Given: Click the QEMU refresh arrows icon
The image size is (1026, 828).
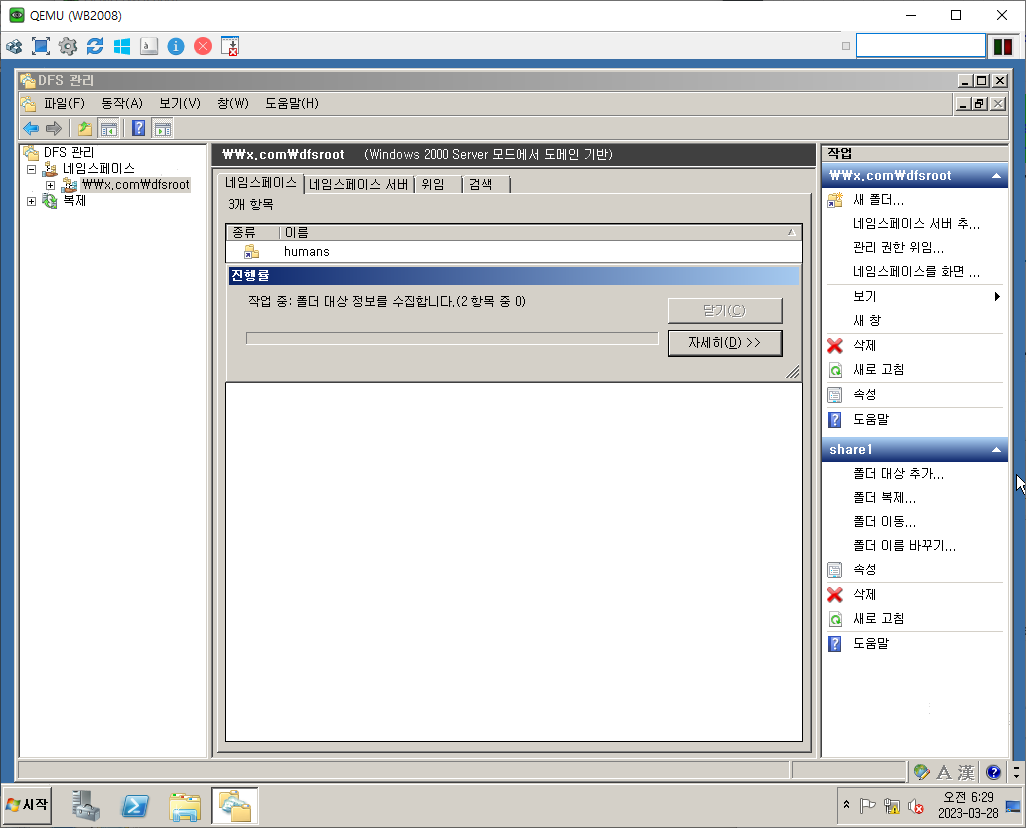Looking at the screenshot, I should pyautogui.click(x=95, y=46).
